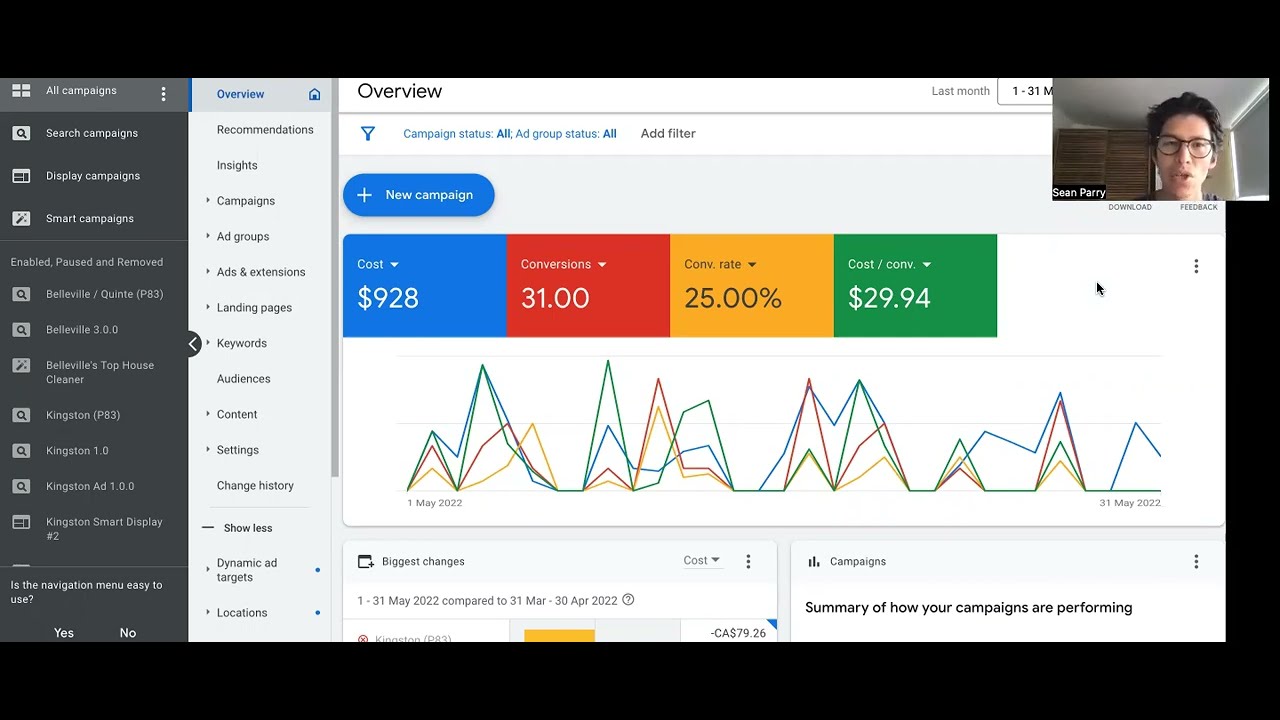Click the Overview home icon
This screenshot has width=1280, height=720.
click(314, 94)
